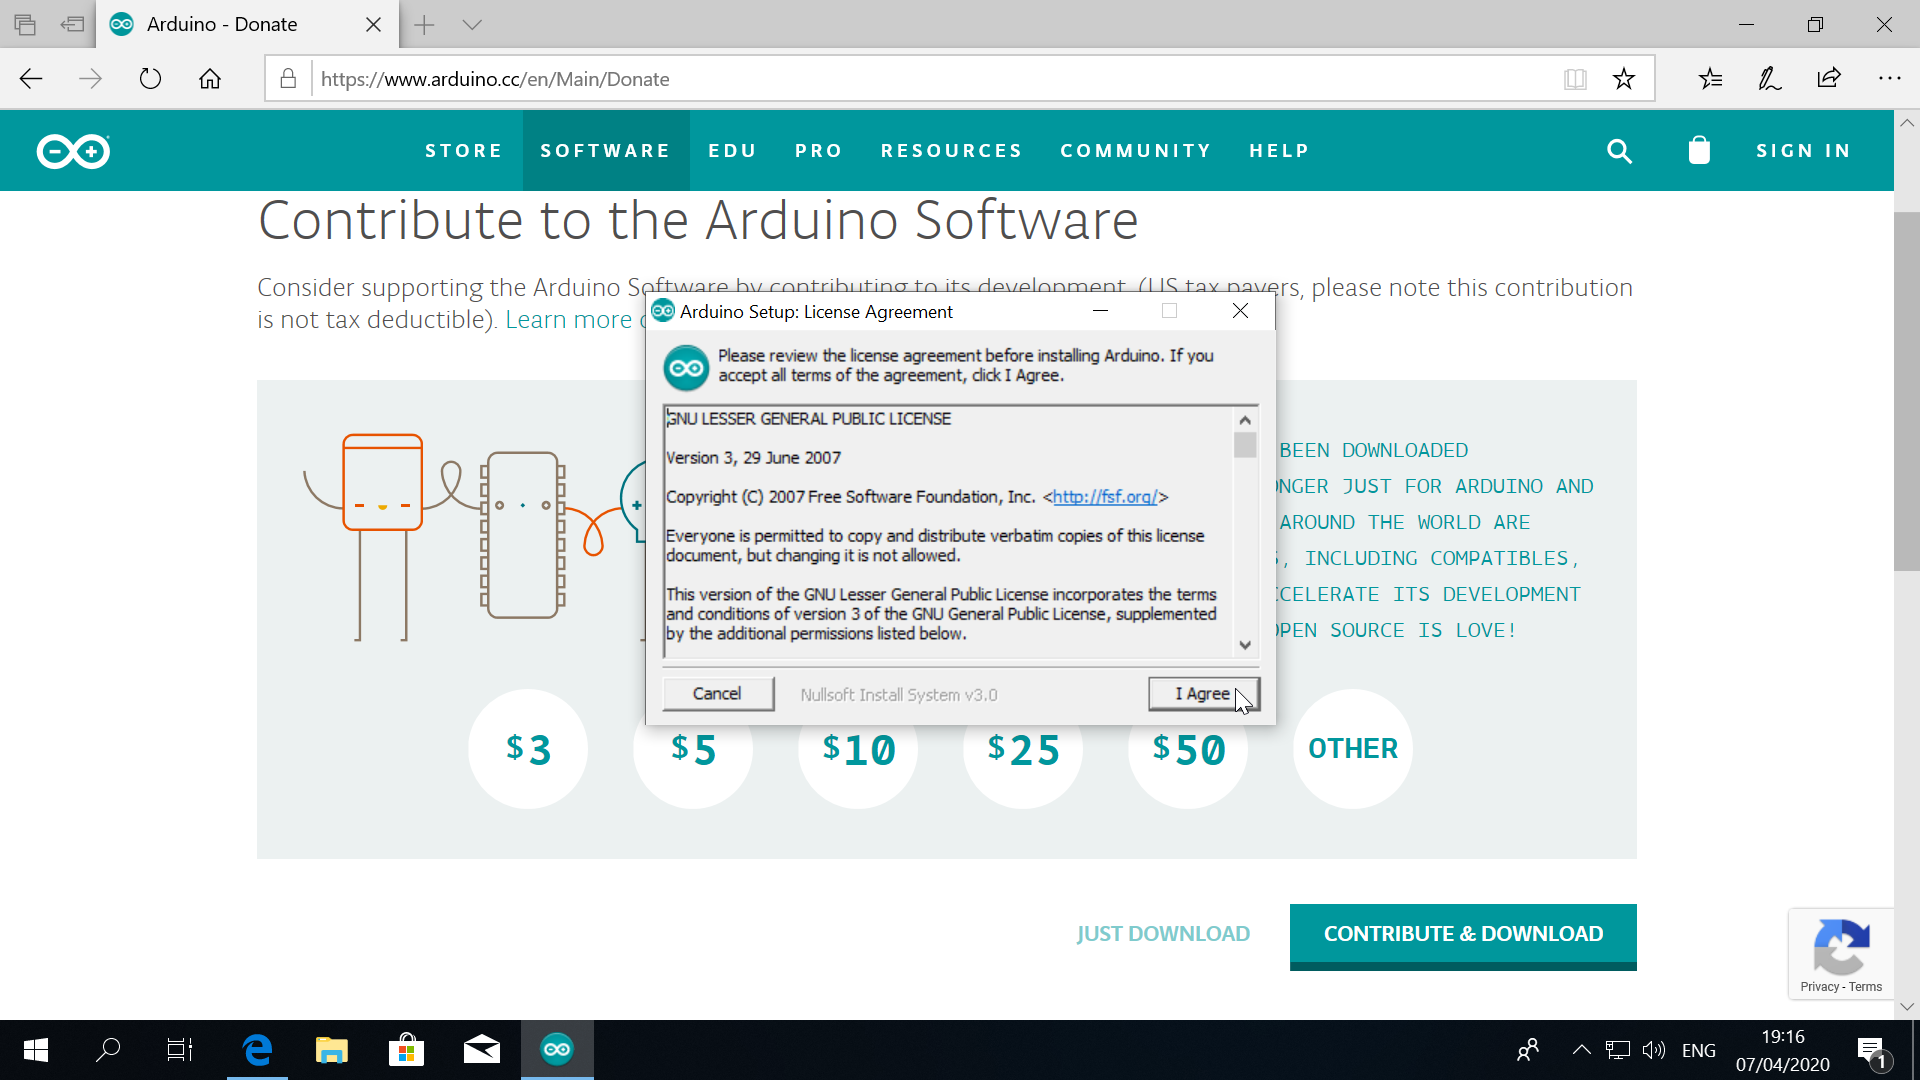Image resolution: width=1920 pixels, height=1080 pixels.
Task: Go back with the browser back arrow
Action: click(31, 79)
